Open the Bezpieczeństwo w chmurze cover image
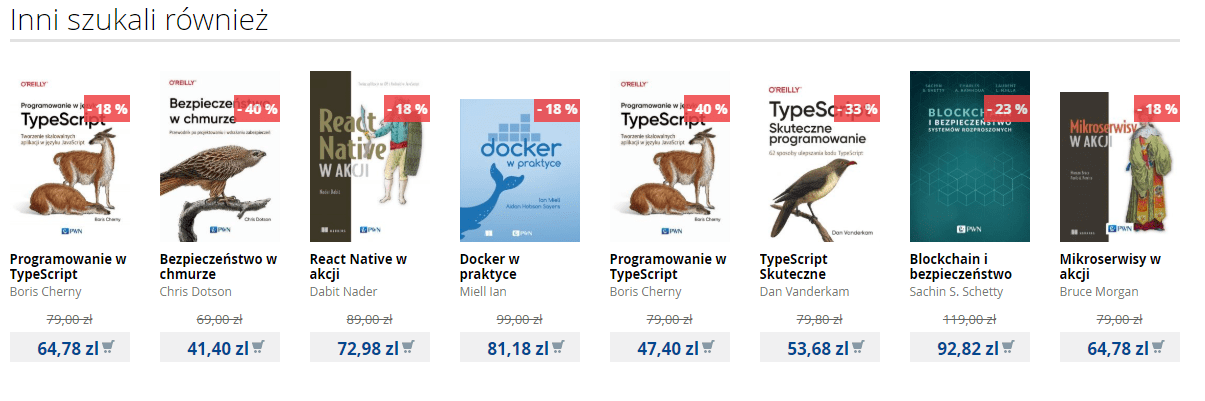This screenshot has width=1205, height=401. point(220,156)
